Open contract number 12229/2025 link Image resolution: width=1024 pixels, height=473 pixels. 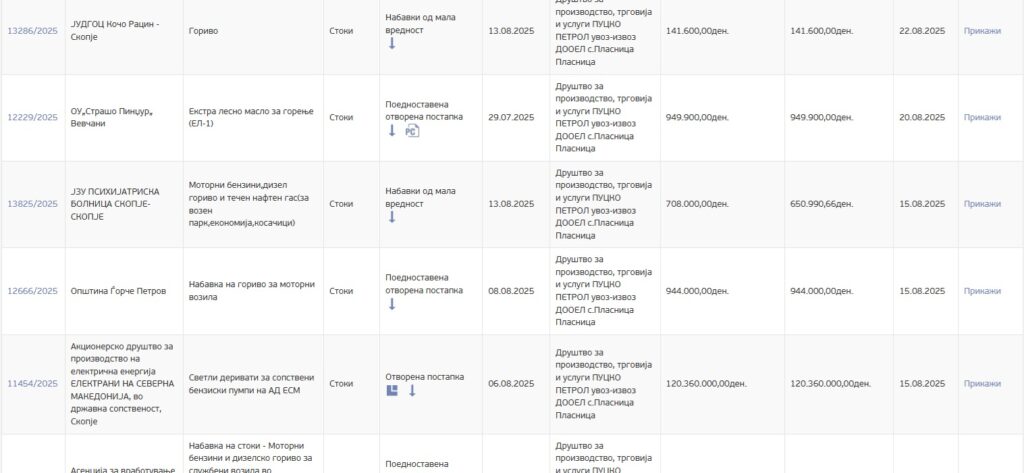pyautogui.click(x=33, y=118)
